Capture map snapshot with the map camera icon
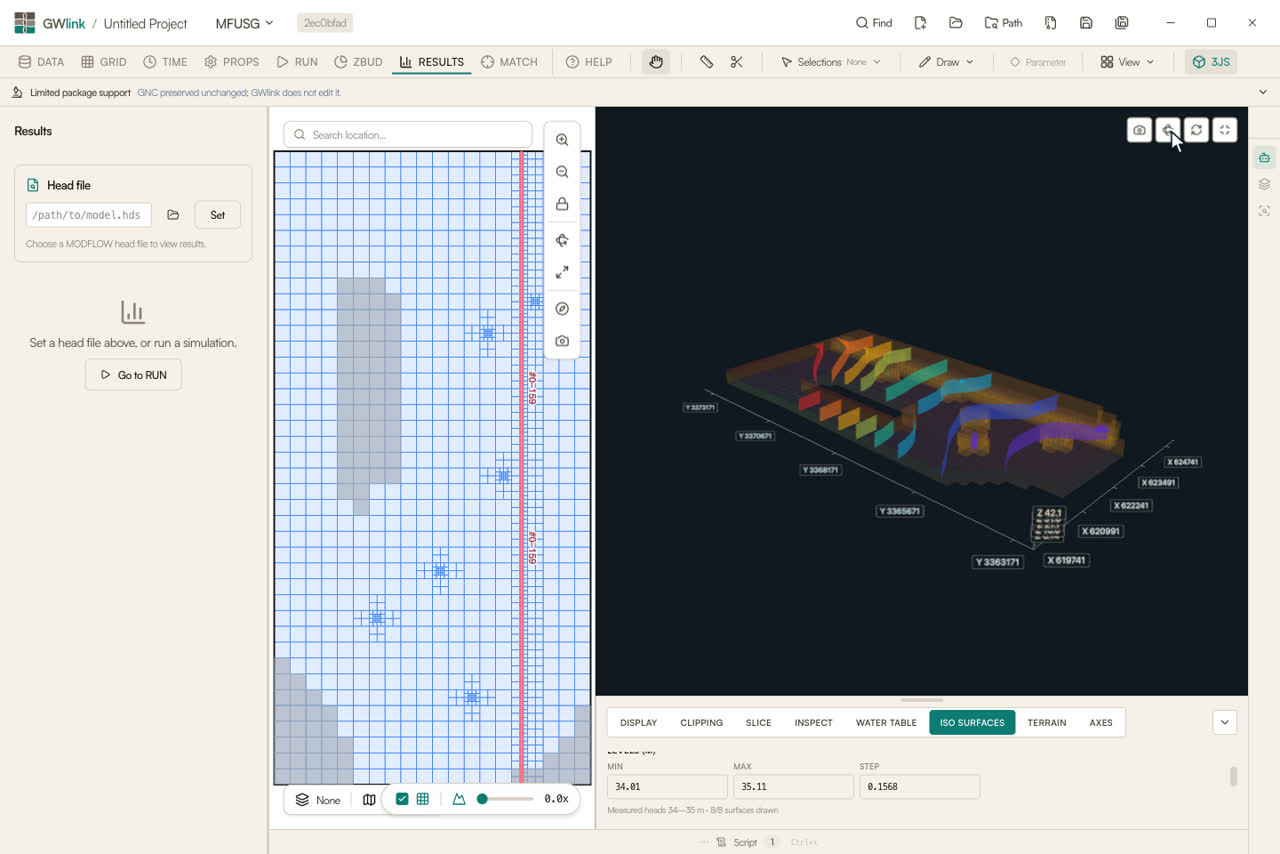The height and width of the screenshot is (854, 1280). (562, 341)
